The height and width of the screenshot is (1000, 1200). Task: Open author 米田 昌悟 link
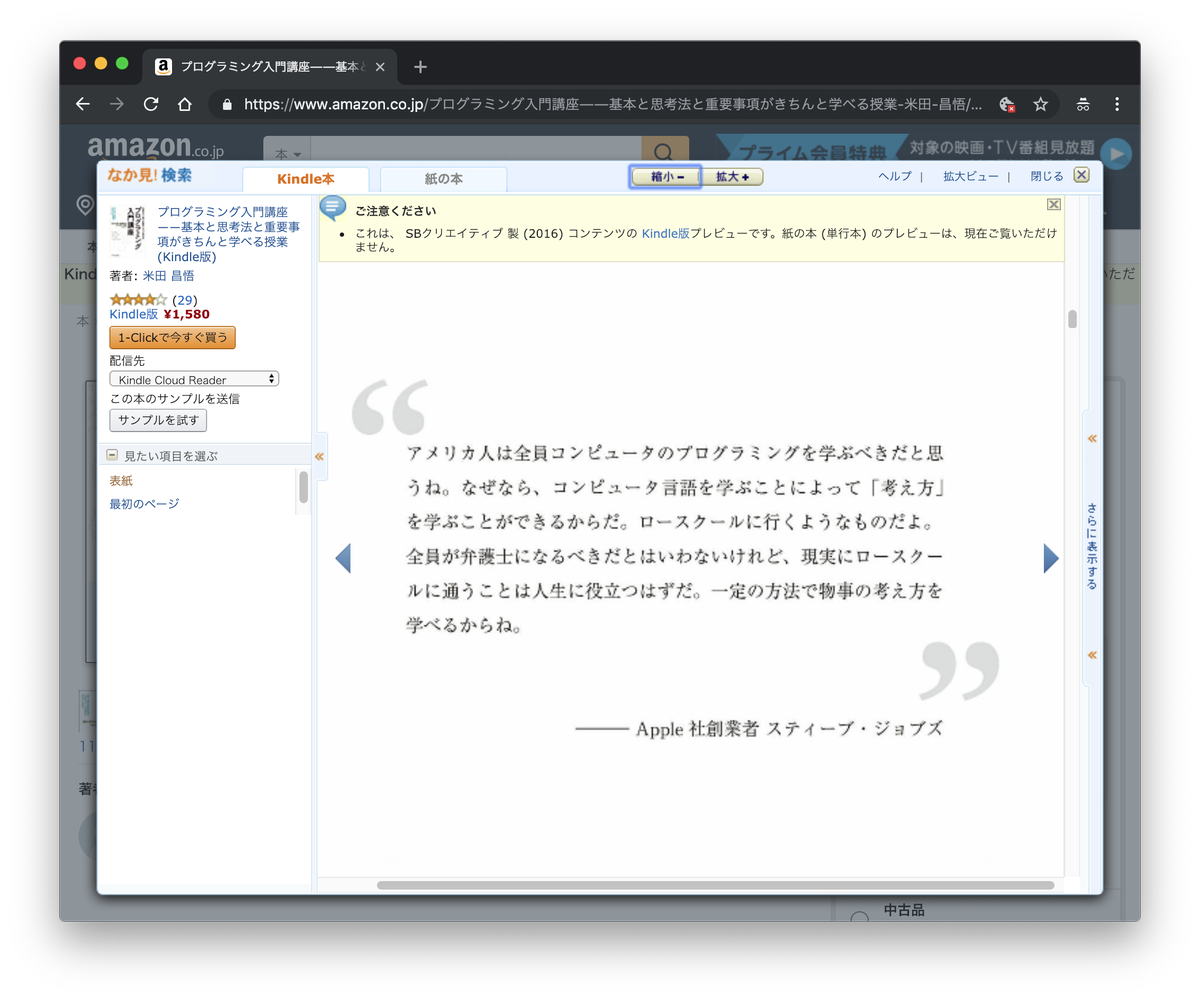(169, 276)
